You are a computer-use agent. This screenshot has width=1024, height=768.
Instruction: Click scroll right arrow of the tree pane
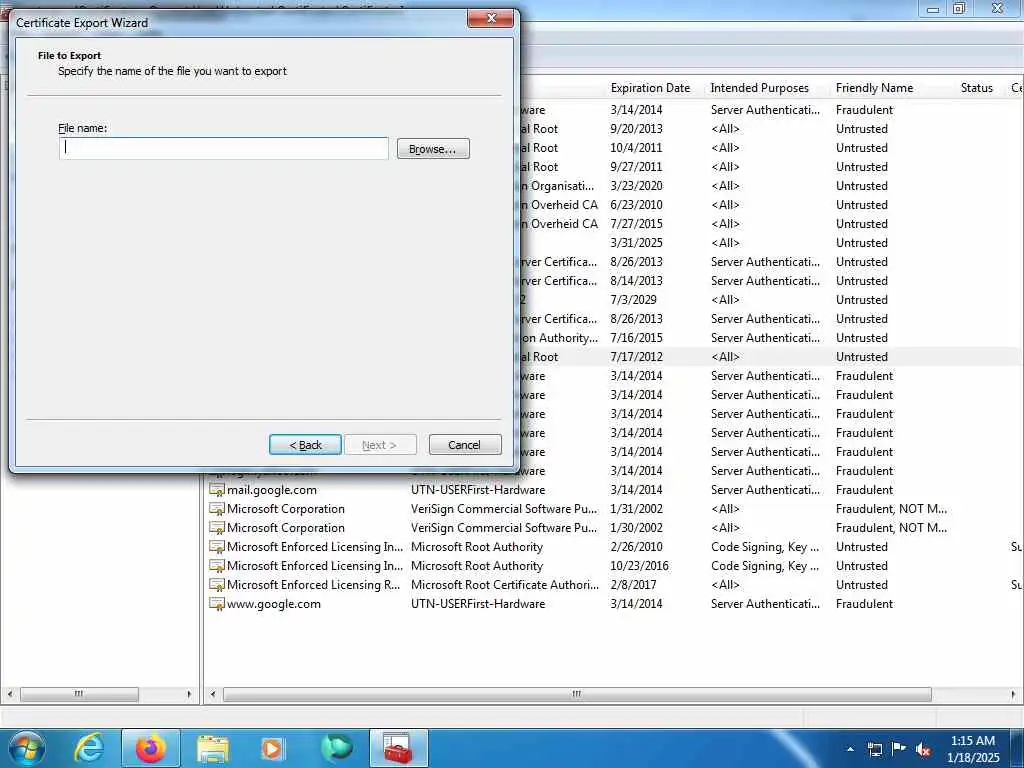click(x=189, y=694)
